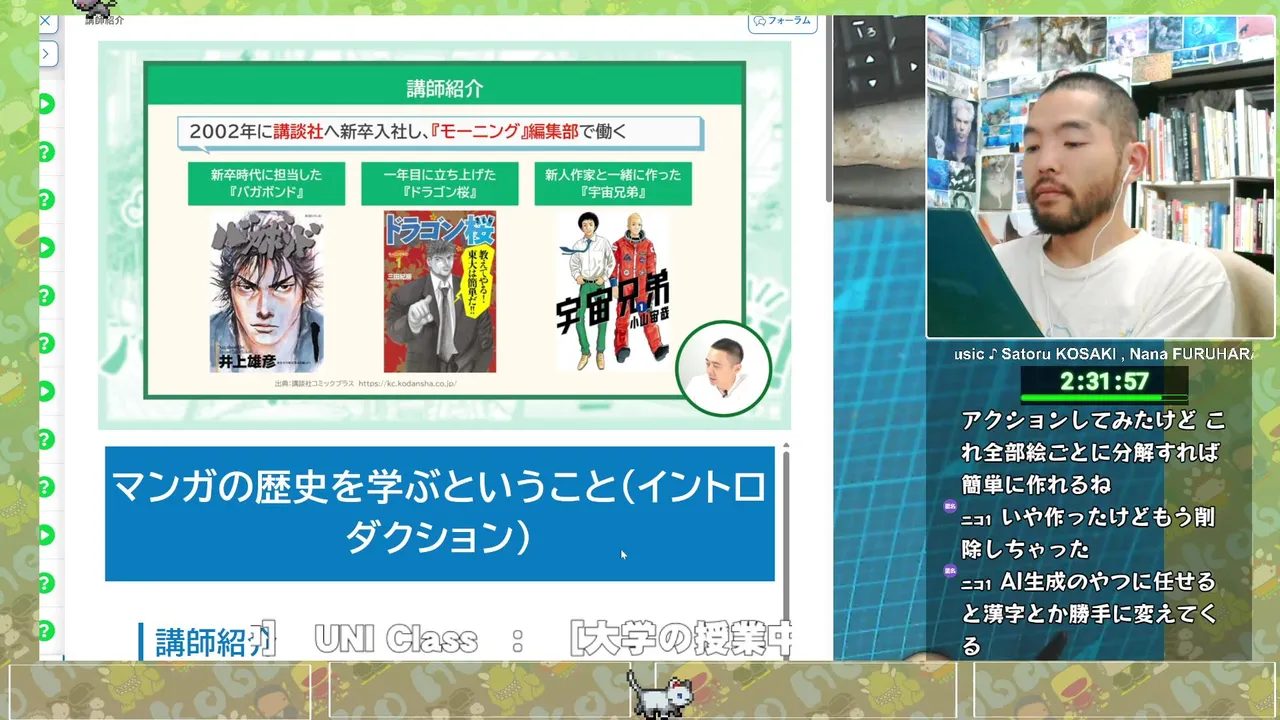Click the instructor's circular video bubble
Screen dimensions: 1280x720
[723, 370]
